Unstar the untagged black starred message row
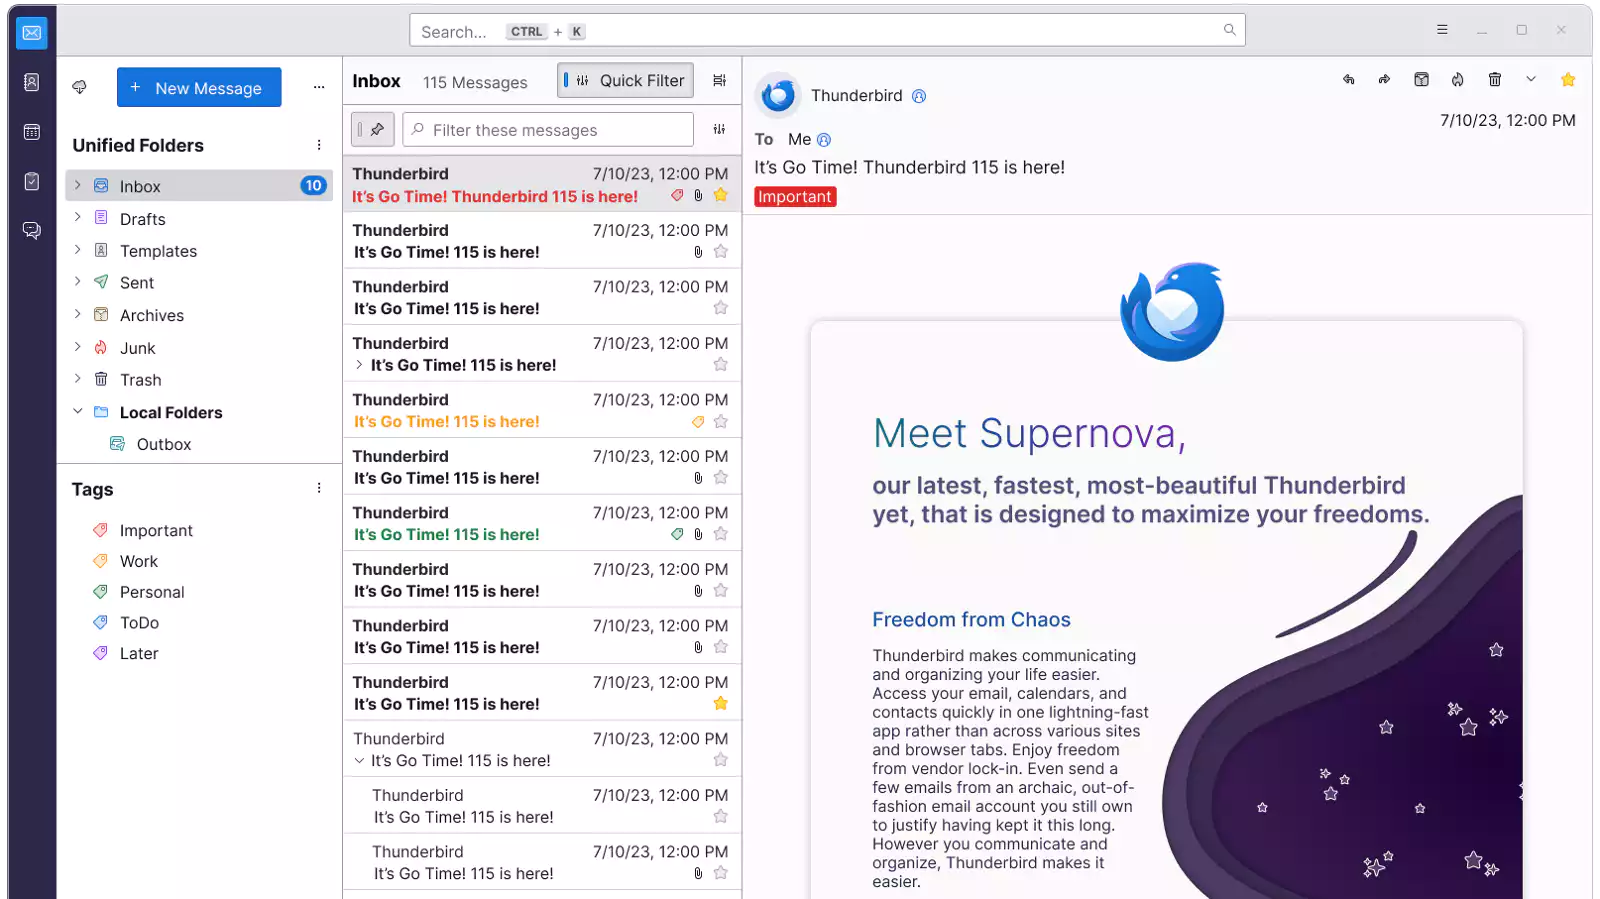This screenshot has height=899, width=1600. [x=721, y=704]
